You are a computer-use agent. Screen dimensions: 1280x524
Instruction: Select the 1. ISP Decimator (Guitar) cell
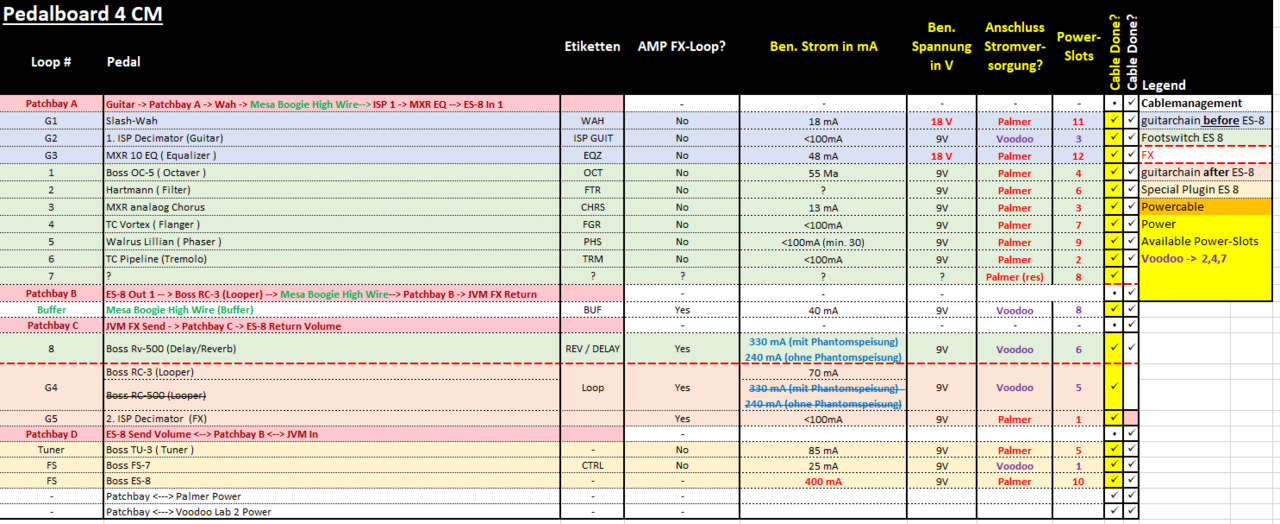(x=332, y=137)
